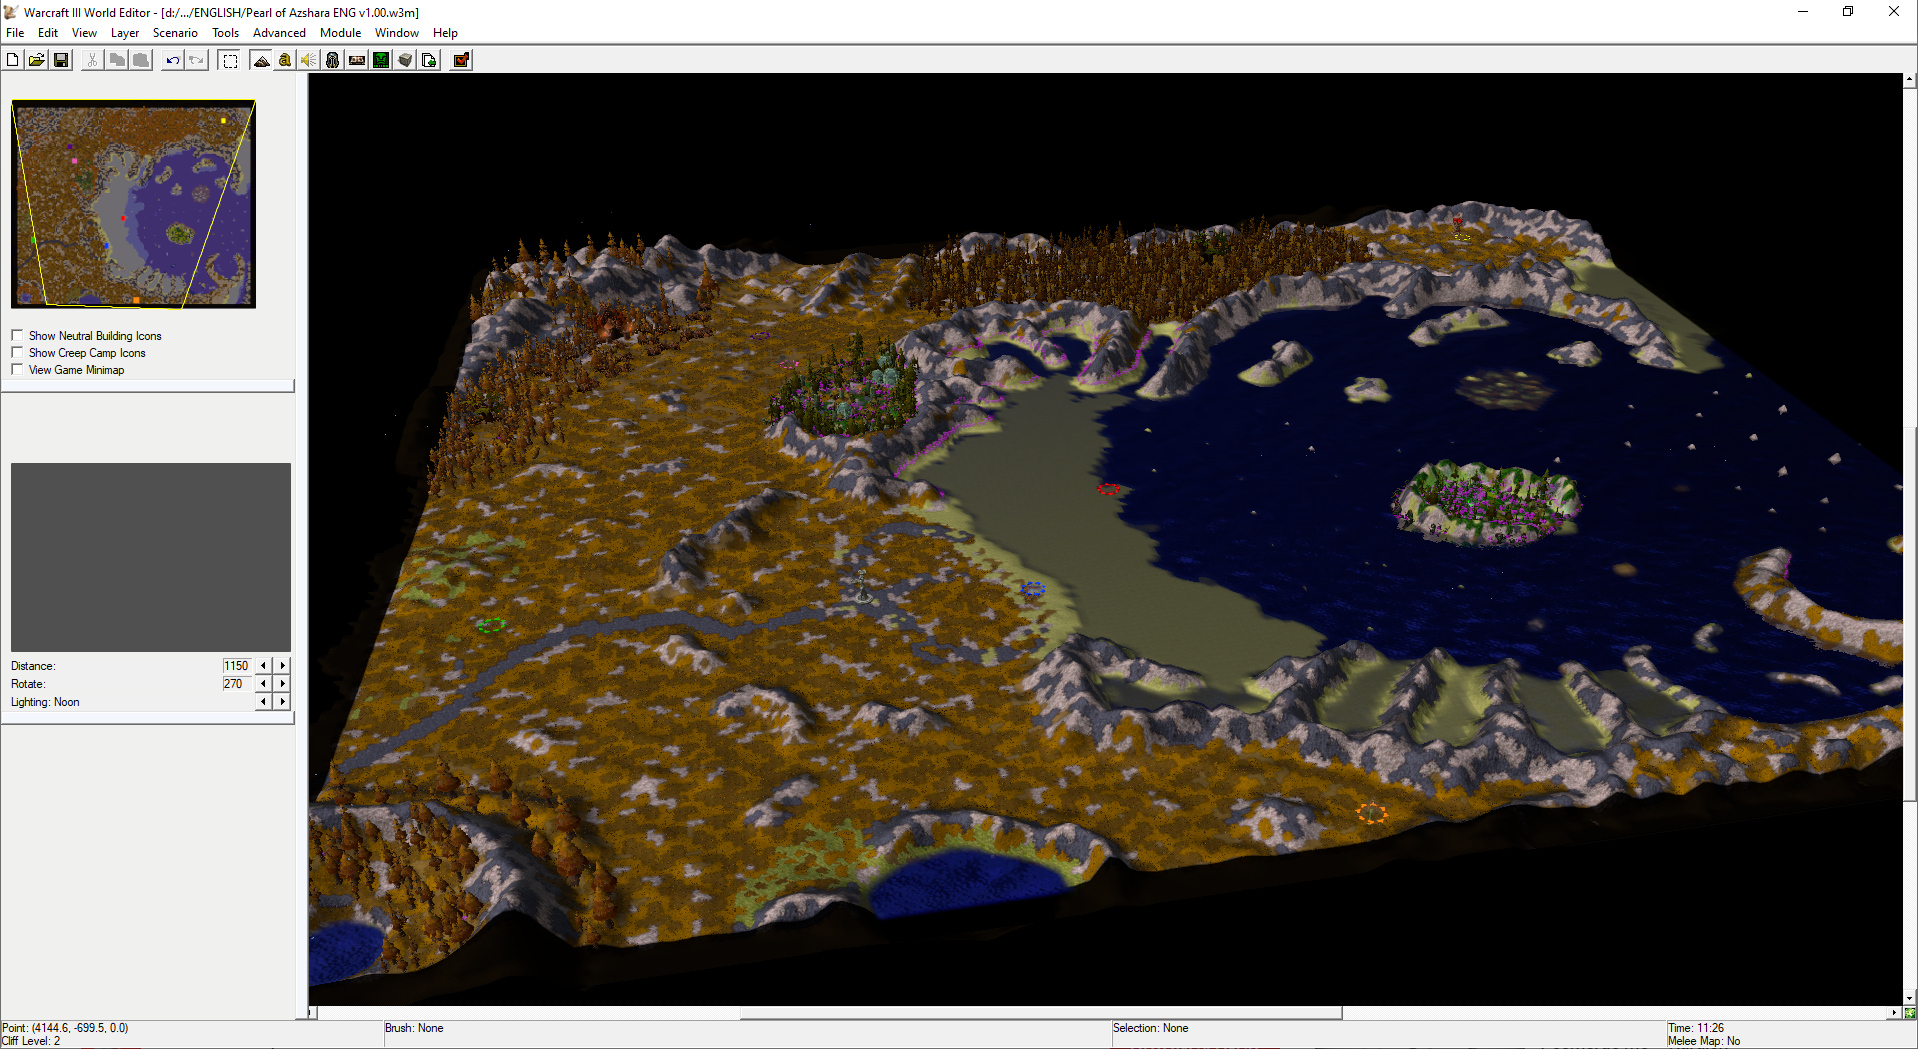Click the 'Melee Map: No' status text
Viewport: 1918px width, 1049px height.
1704,1041
